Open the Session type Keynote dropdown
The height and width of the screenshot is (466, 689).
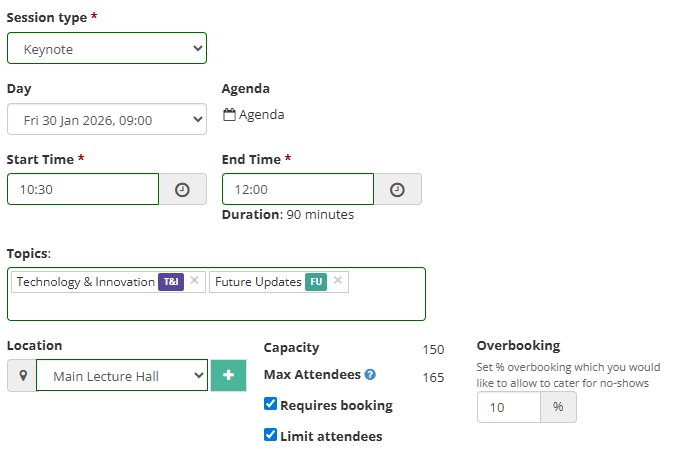click(107, 48)
